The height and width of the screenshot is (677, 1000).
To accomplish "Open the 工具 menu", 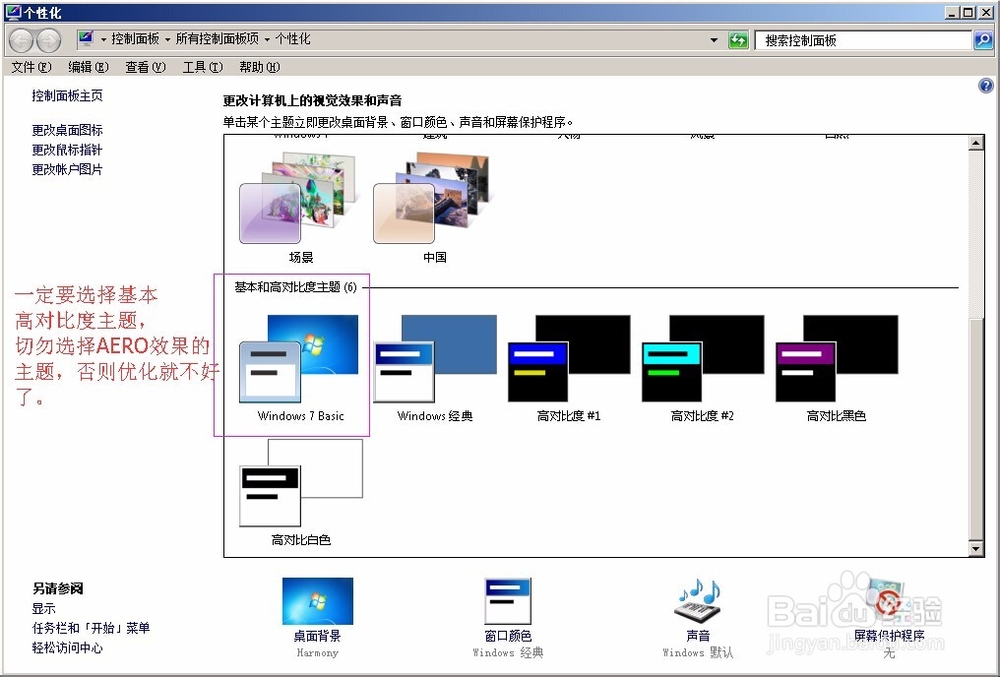I will click(201, 67).
